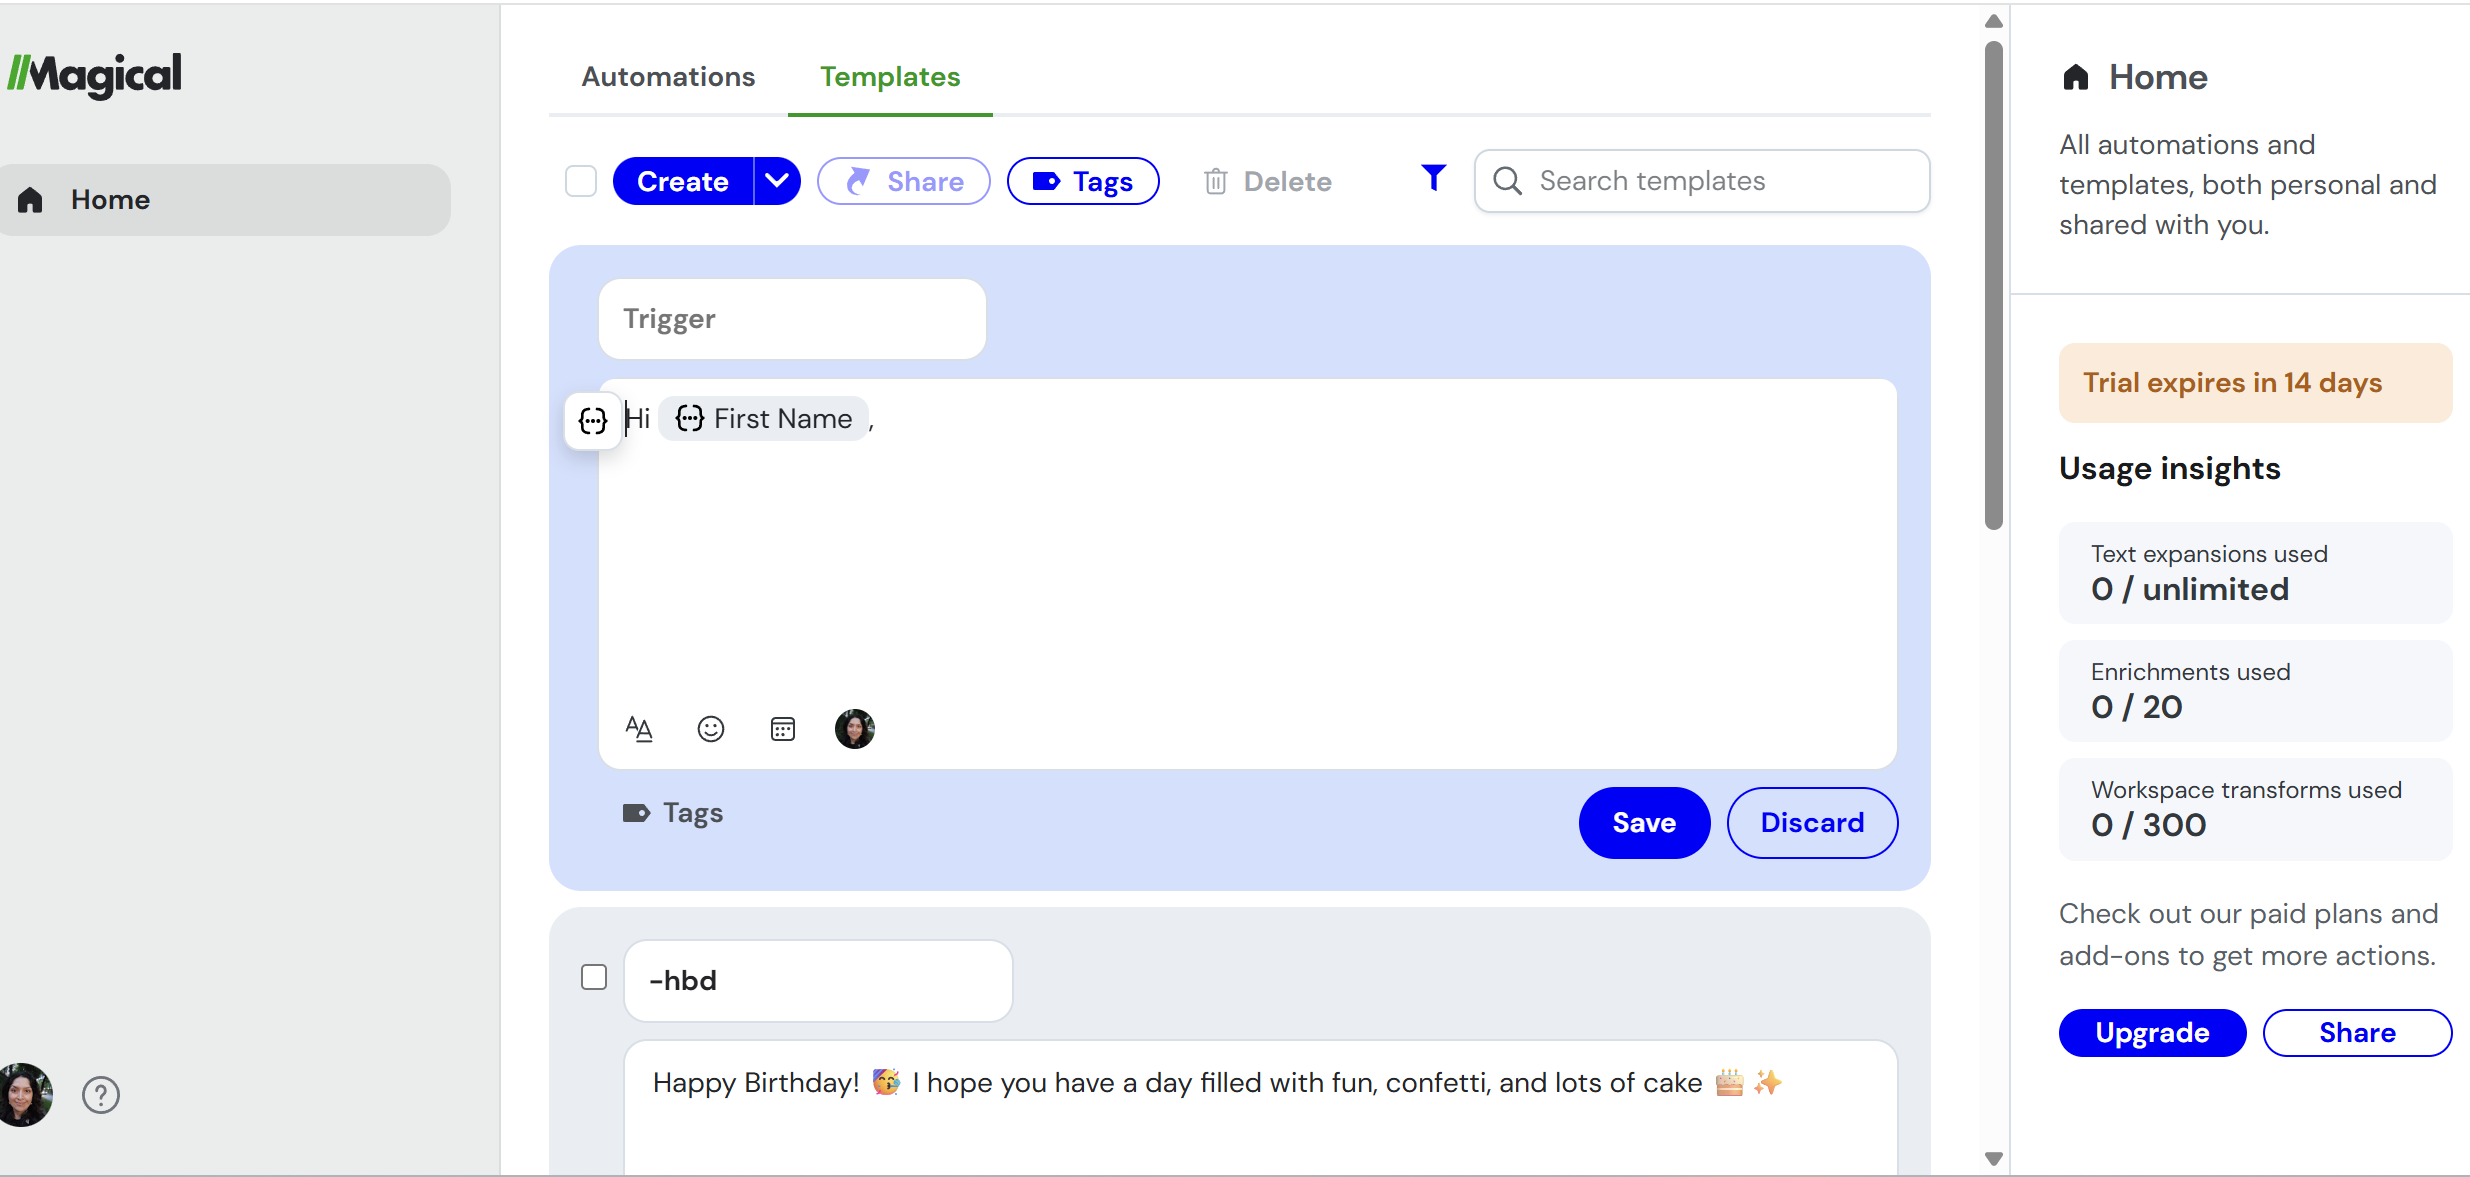Focus the Search templates field
The height and width of the screenshot is (1177, 2470).
pos(1702,181)
